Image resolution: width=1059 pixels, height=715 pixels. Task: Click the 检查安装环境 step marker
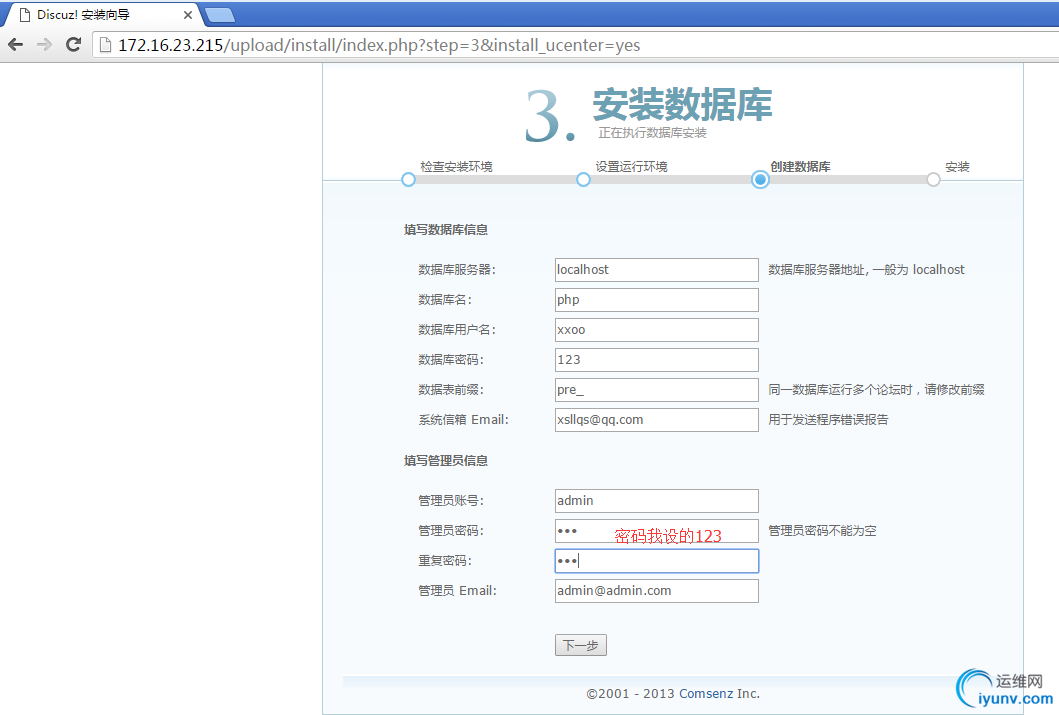tap(408, 180)
